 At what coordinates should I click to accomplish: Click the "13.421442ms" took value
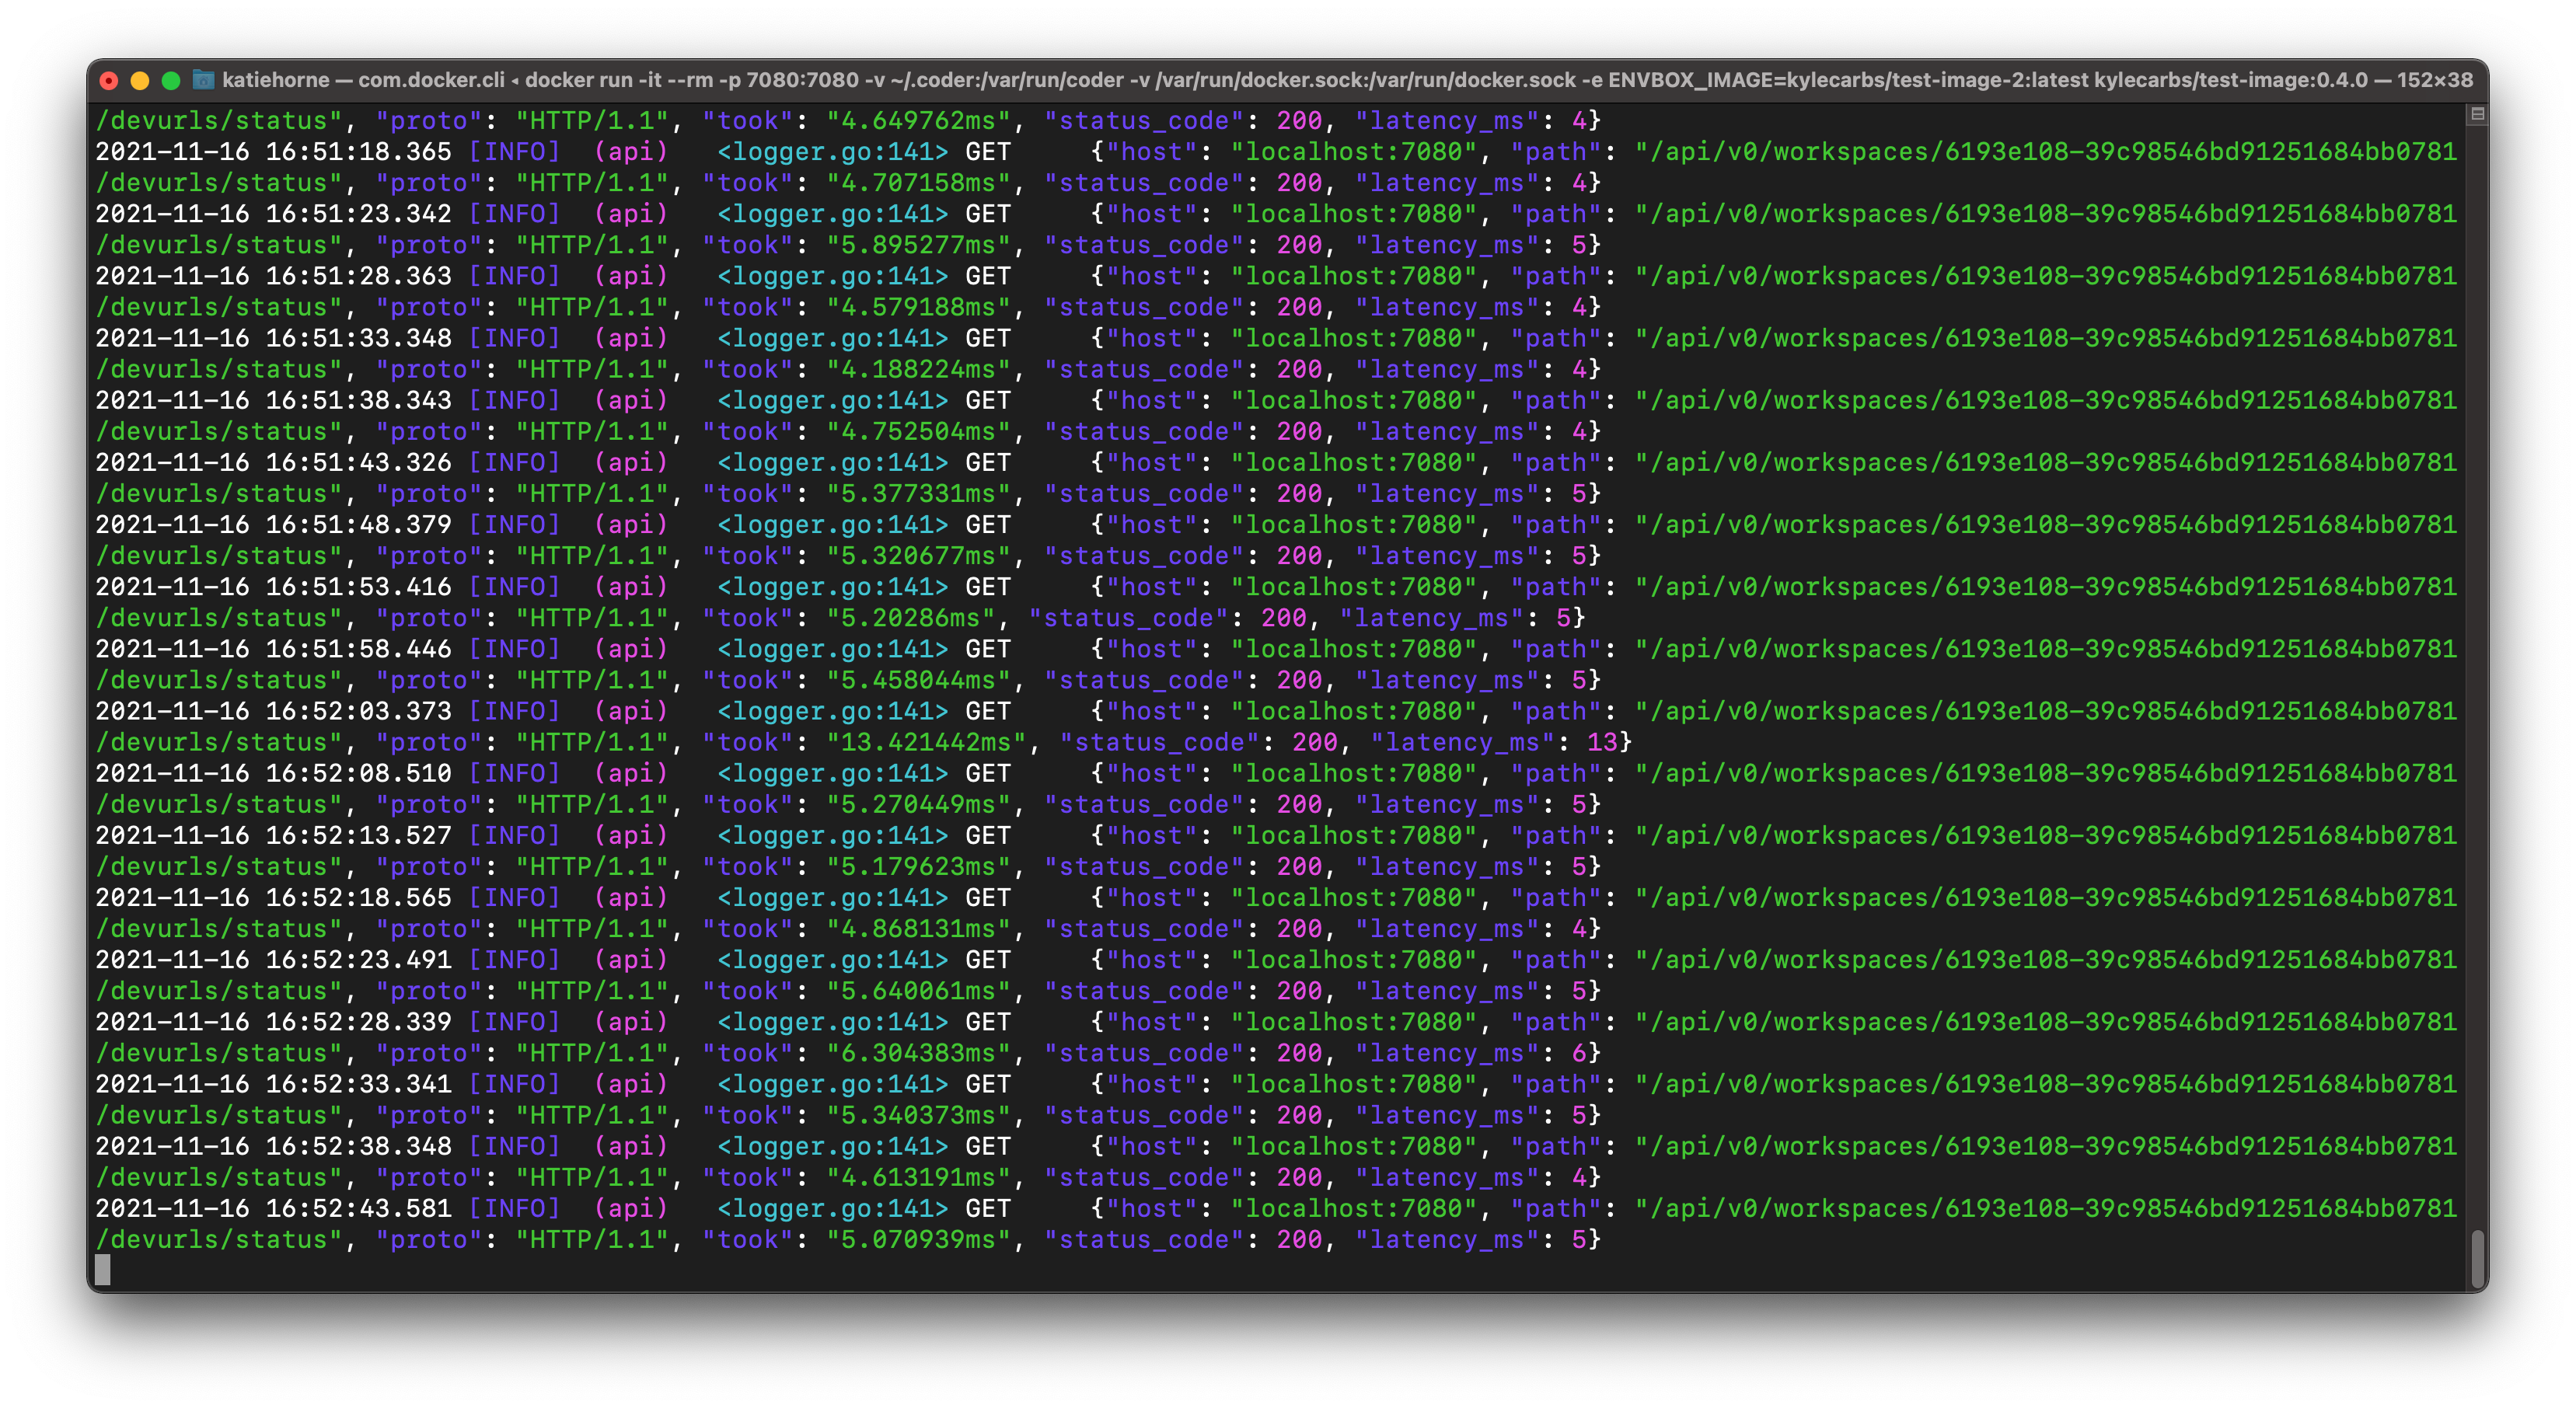(926, 742)
